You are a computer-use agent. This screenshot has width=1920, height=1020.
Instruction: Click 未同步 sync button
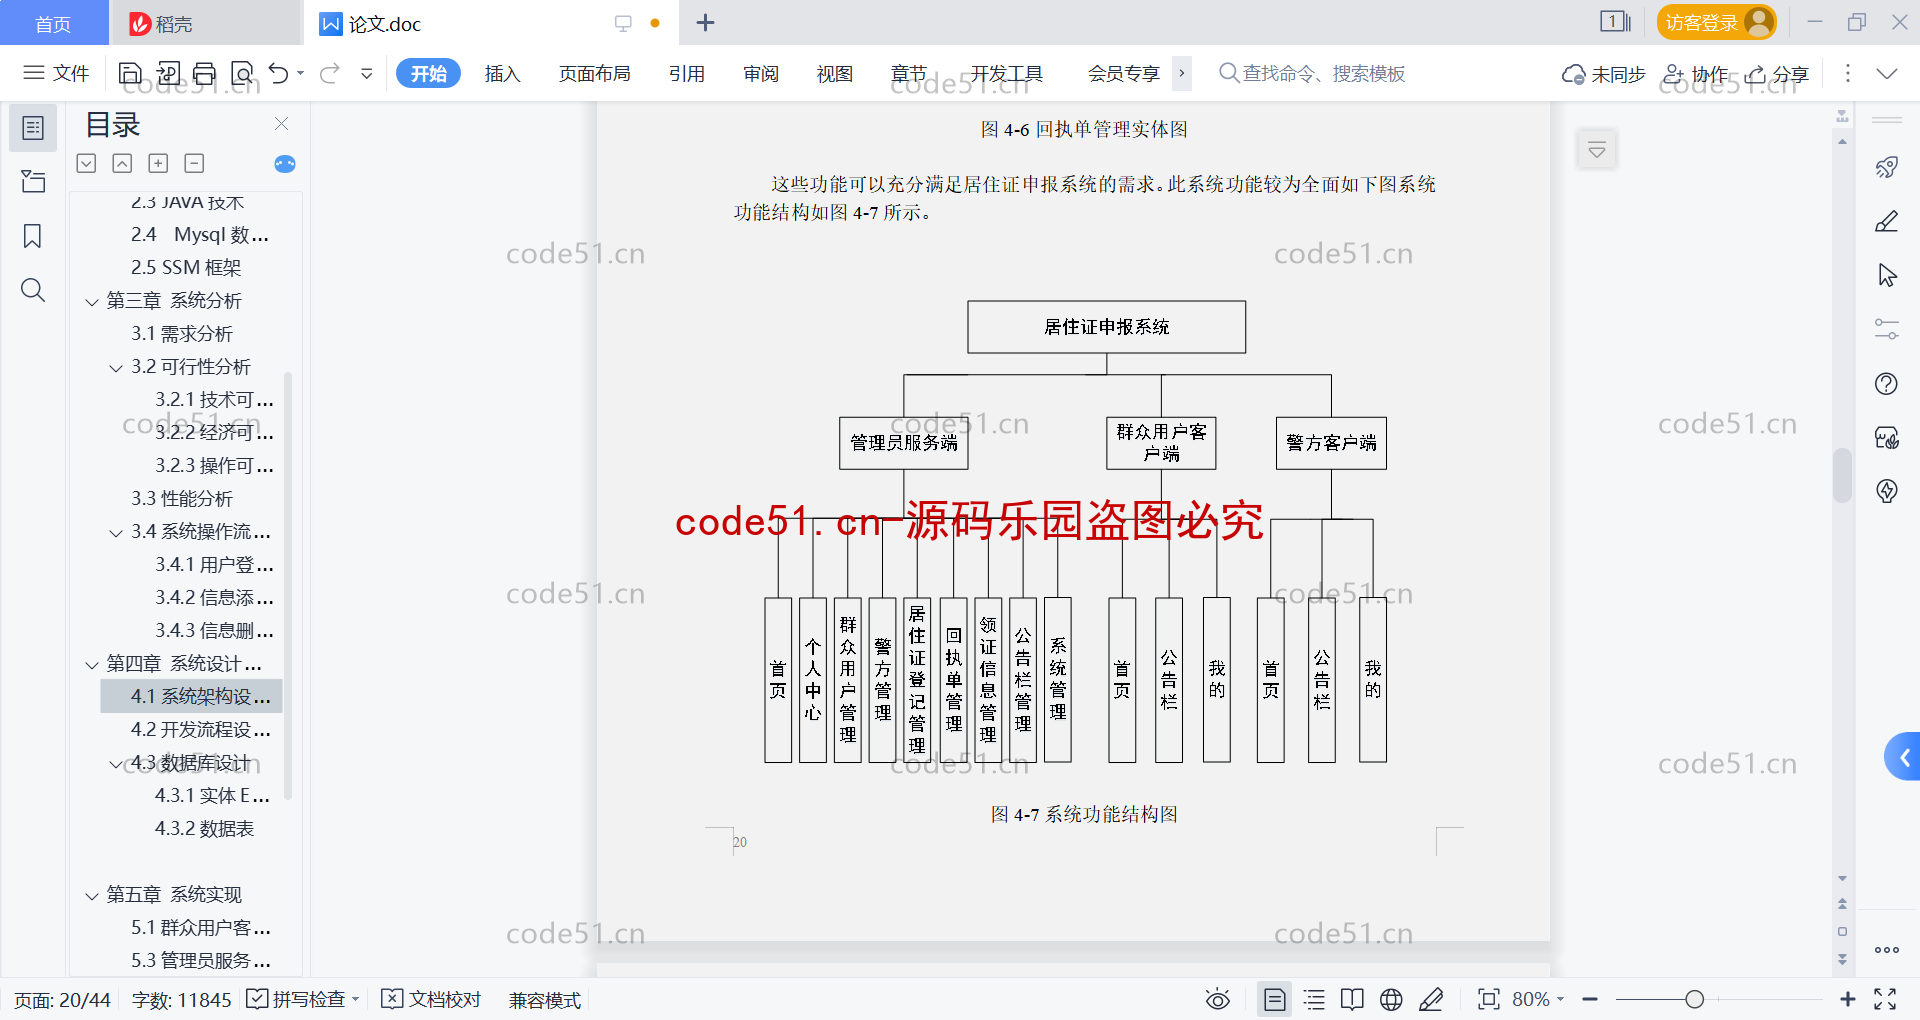pyautogui.click(x=1604, y=74)
